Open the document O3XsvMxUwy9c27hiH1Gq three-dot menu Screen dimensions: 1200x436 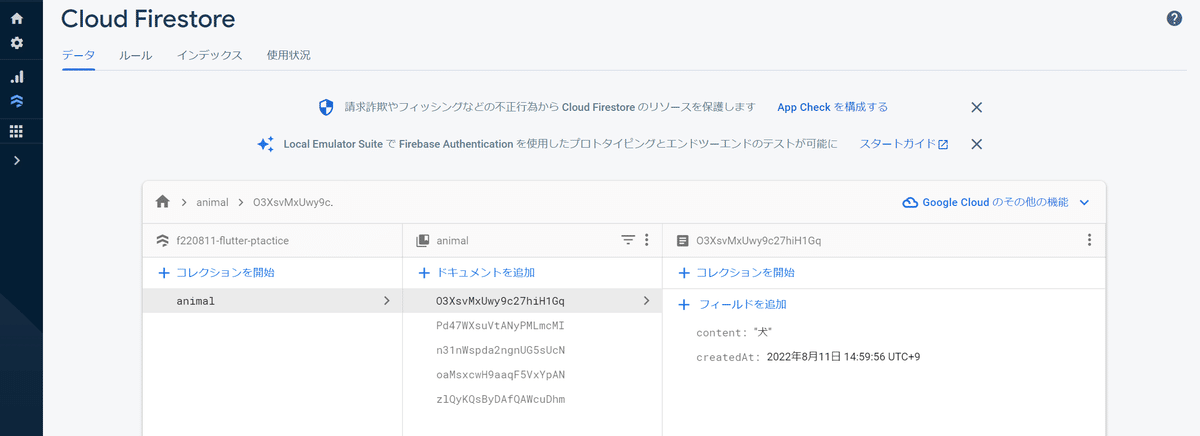tap(1089, 240)
